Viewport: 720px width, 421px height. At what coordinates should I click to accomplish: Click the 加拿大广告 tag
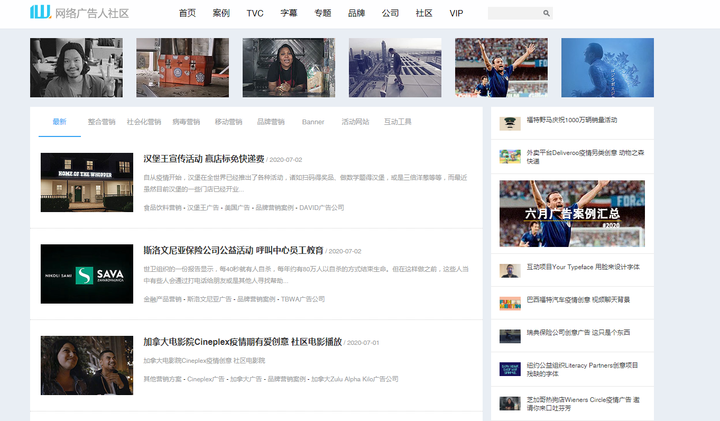[x=246, y=379]
